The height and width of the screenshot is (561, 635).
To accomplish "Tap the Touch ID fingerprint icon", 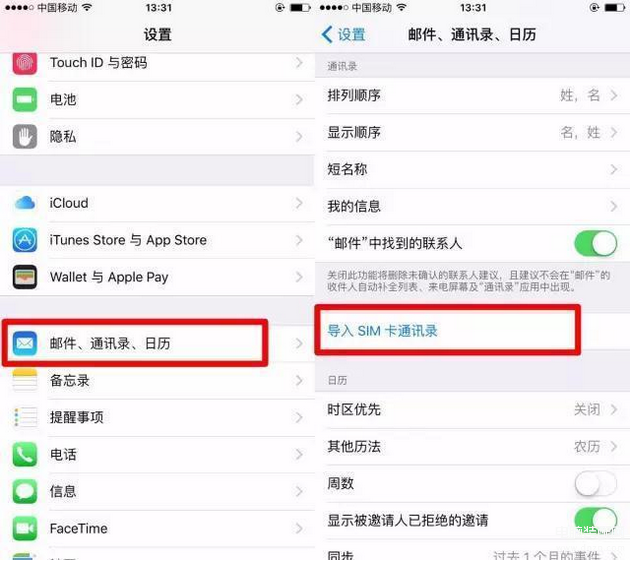I will click(x=25, y=63).
